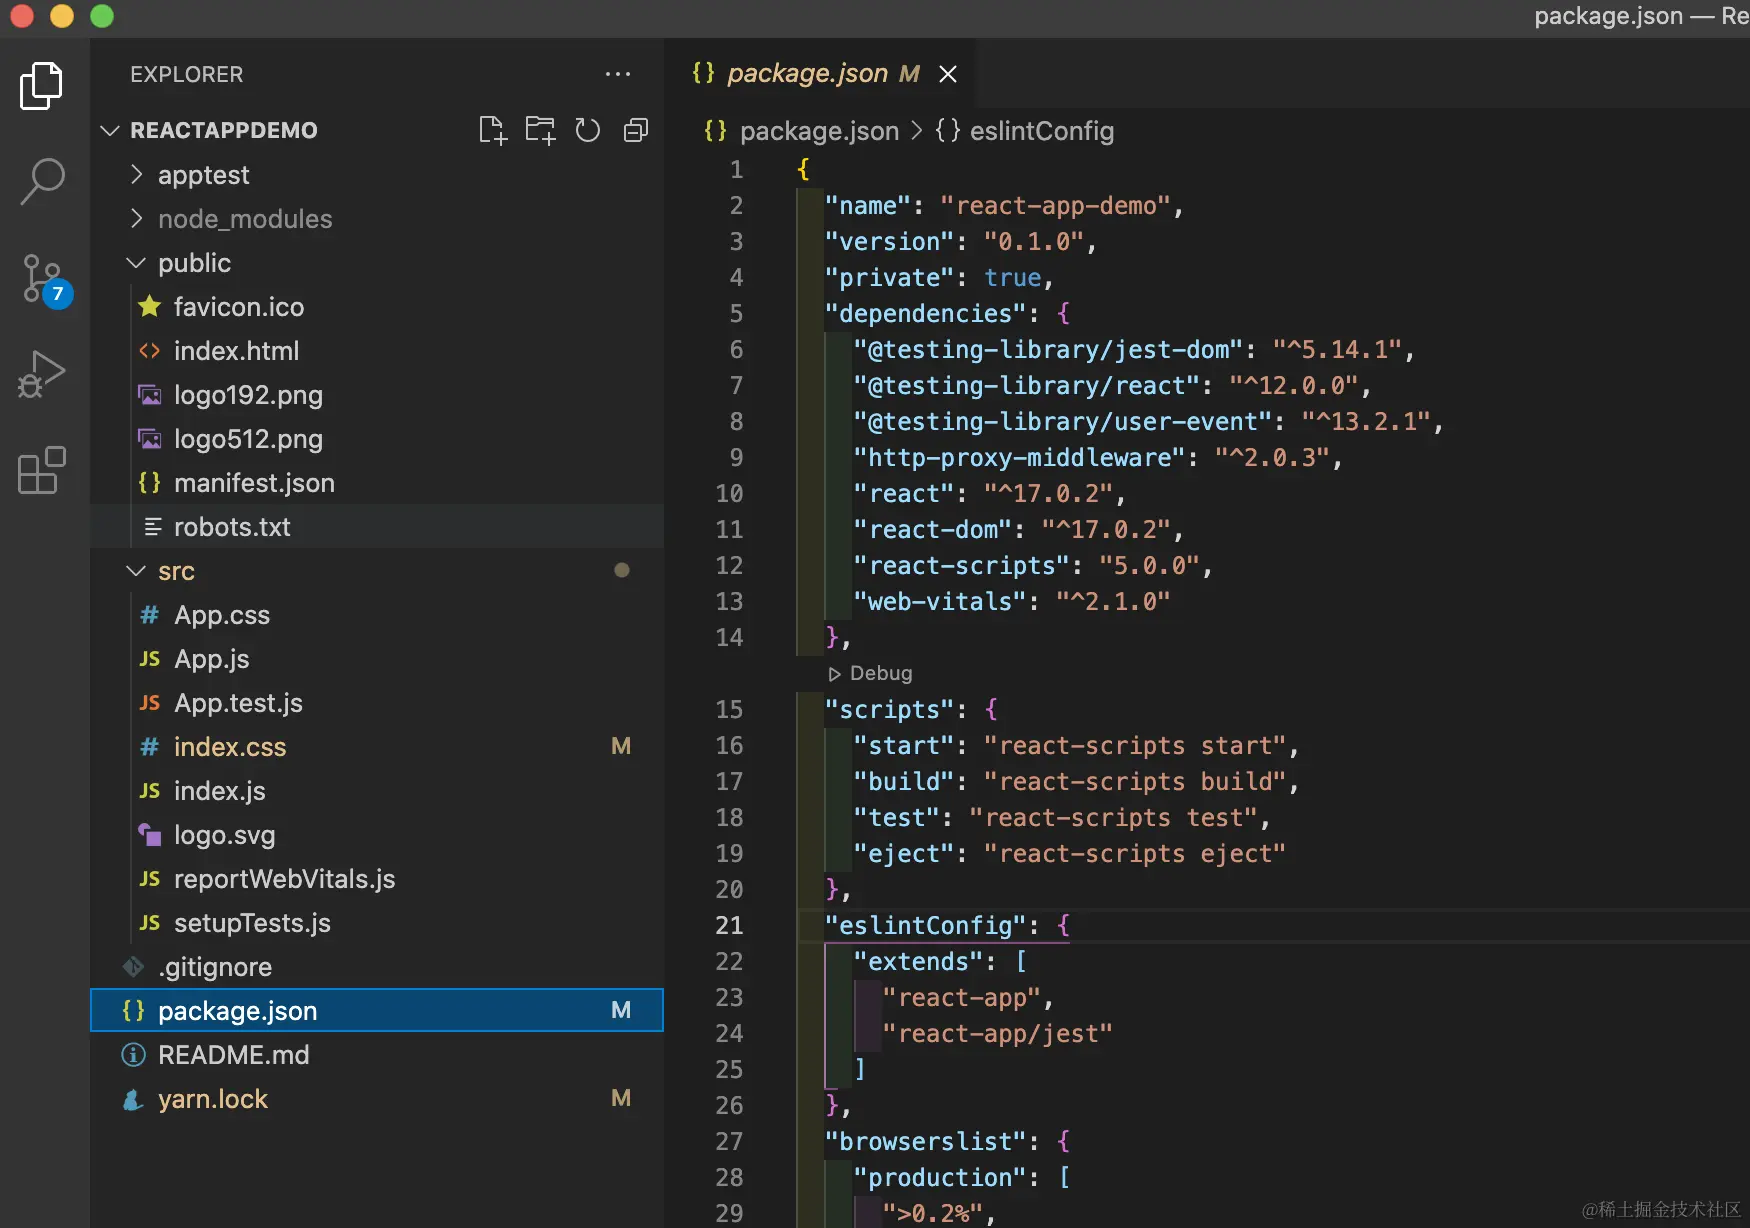Open index.css in the file tree

click(x=229, y=747)
